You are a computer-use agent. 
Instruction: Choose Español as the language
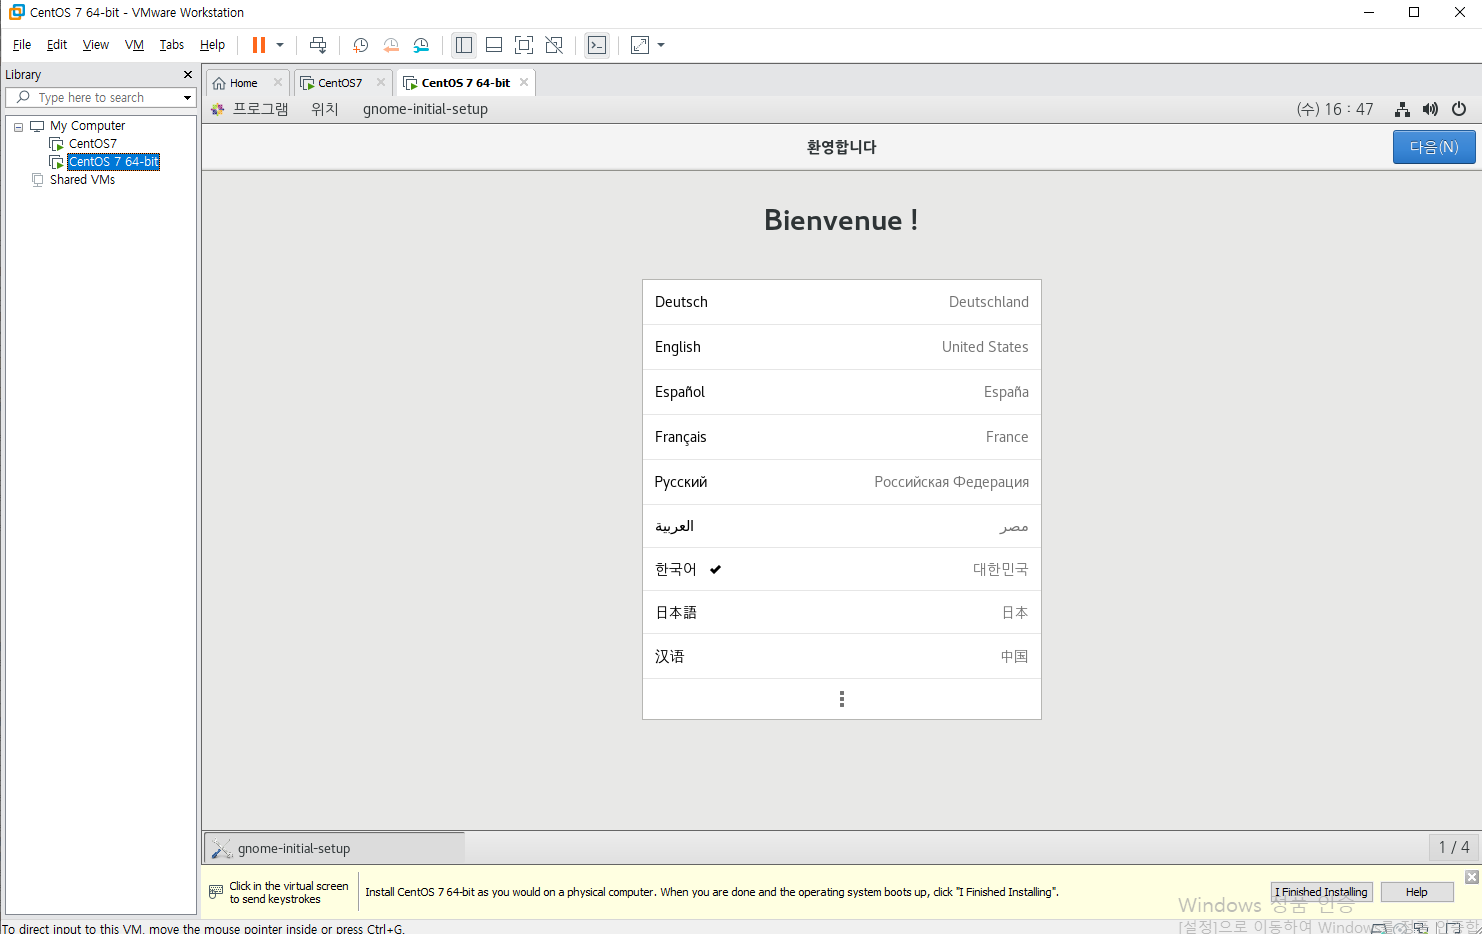[x=842, y=392]
